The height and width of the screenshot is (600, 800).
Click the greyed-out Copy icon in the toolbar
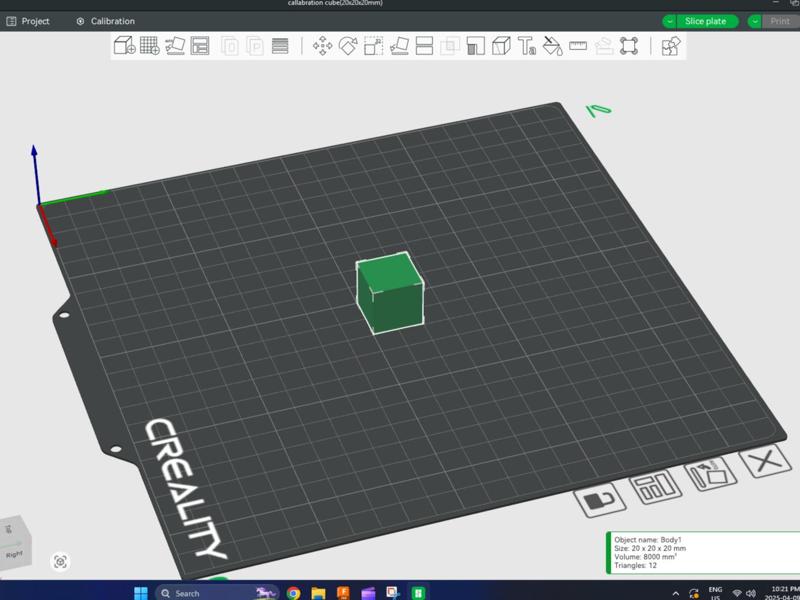[230, 46]
